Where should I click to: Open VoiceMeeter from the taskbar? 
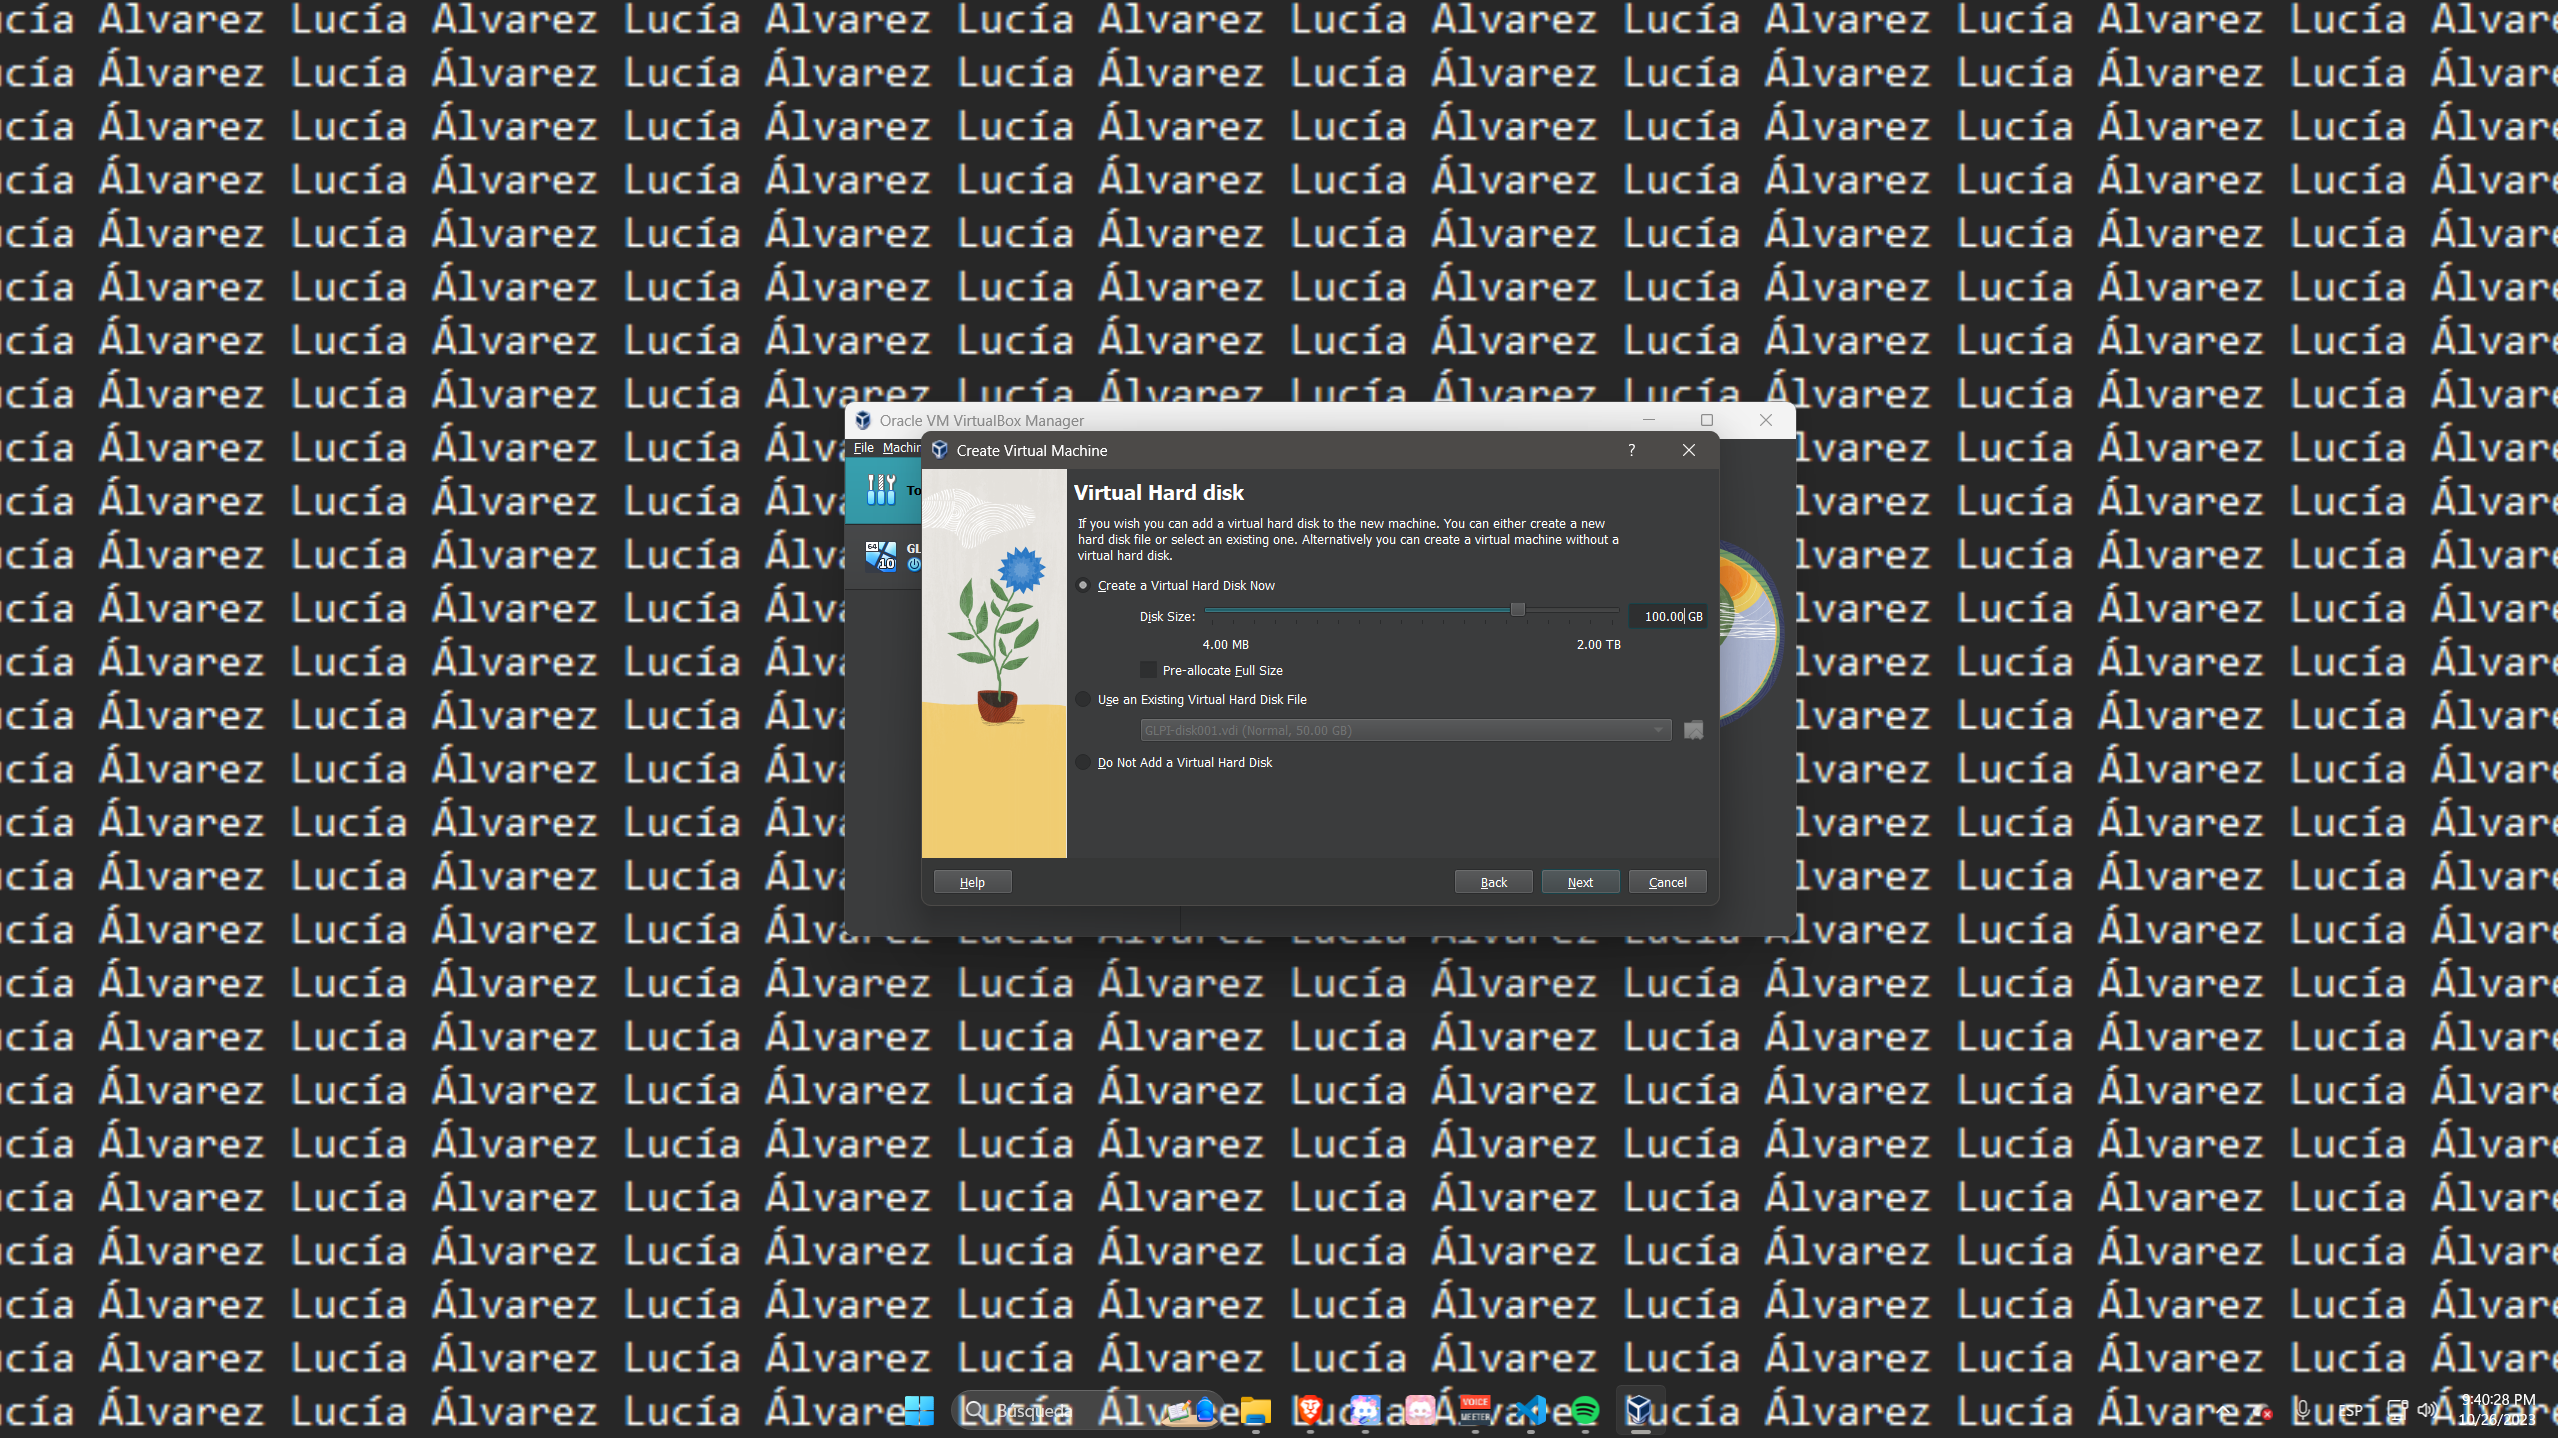[1476, 1411]
